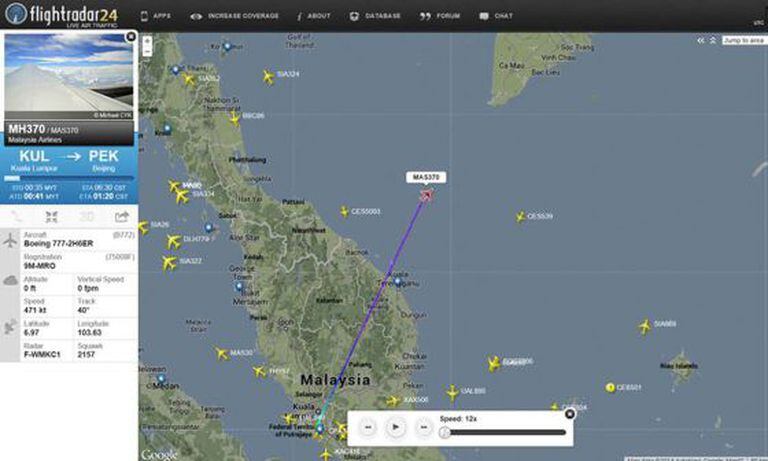Viewport: 768px width, 461px height.
Task: Click the playback step-back button
Action: 368,427
